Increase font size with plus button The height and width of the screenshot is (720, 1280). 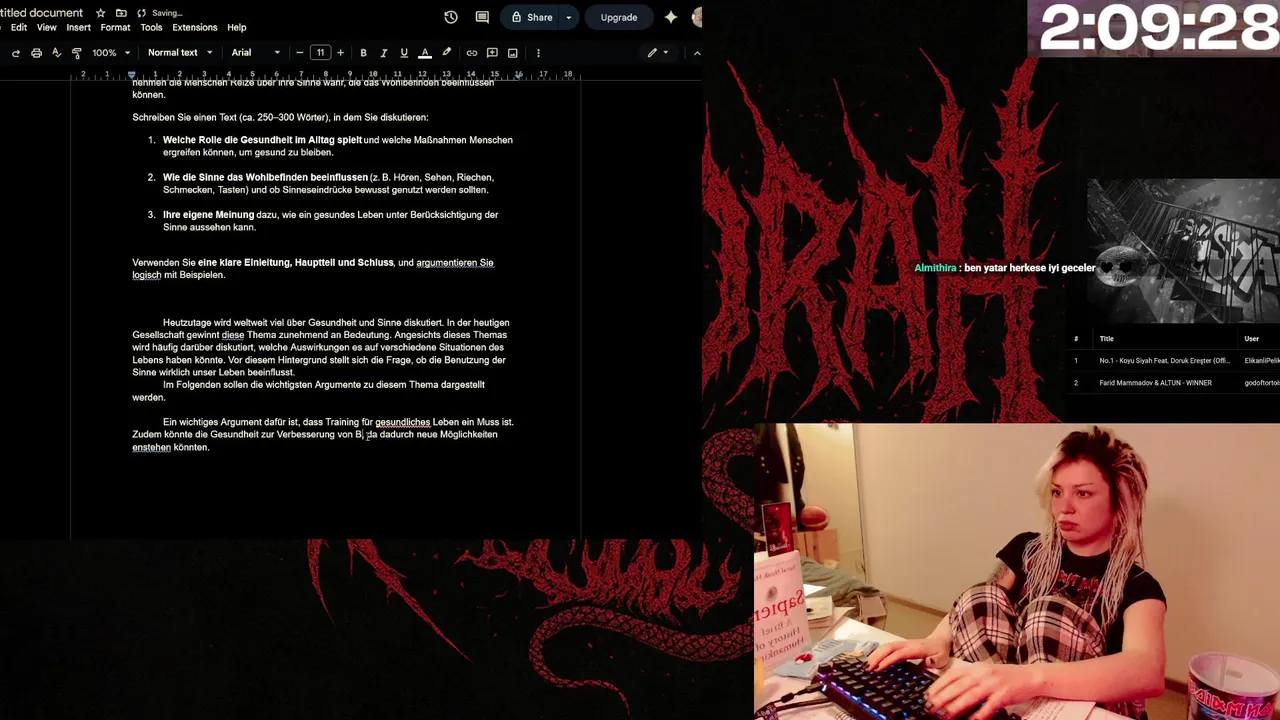click(x=340, y=53)
